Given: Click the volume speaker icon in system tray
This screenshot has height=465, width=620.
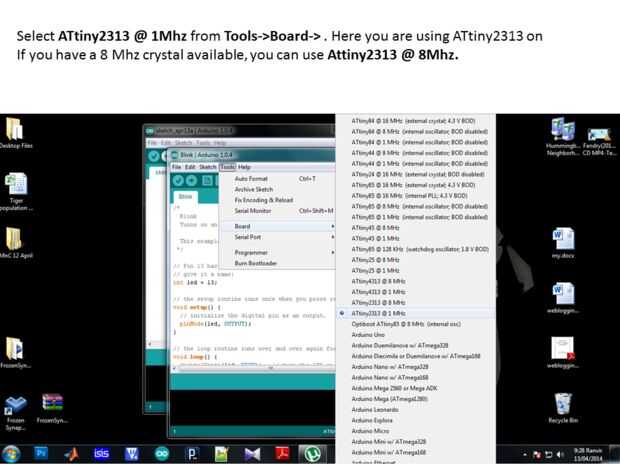Looking at the screenshot, I should click(560, 455).
